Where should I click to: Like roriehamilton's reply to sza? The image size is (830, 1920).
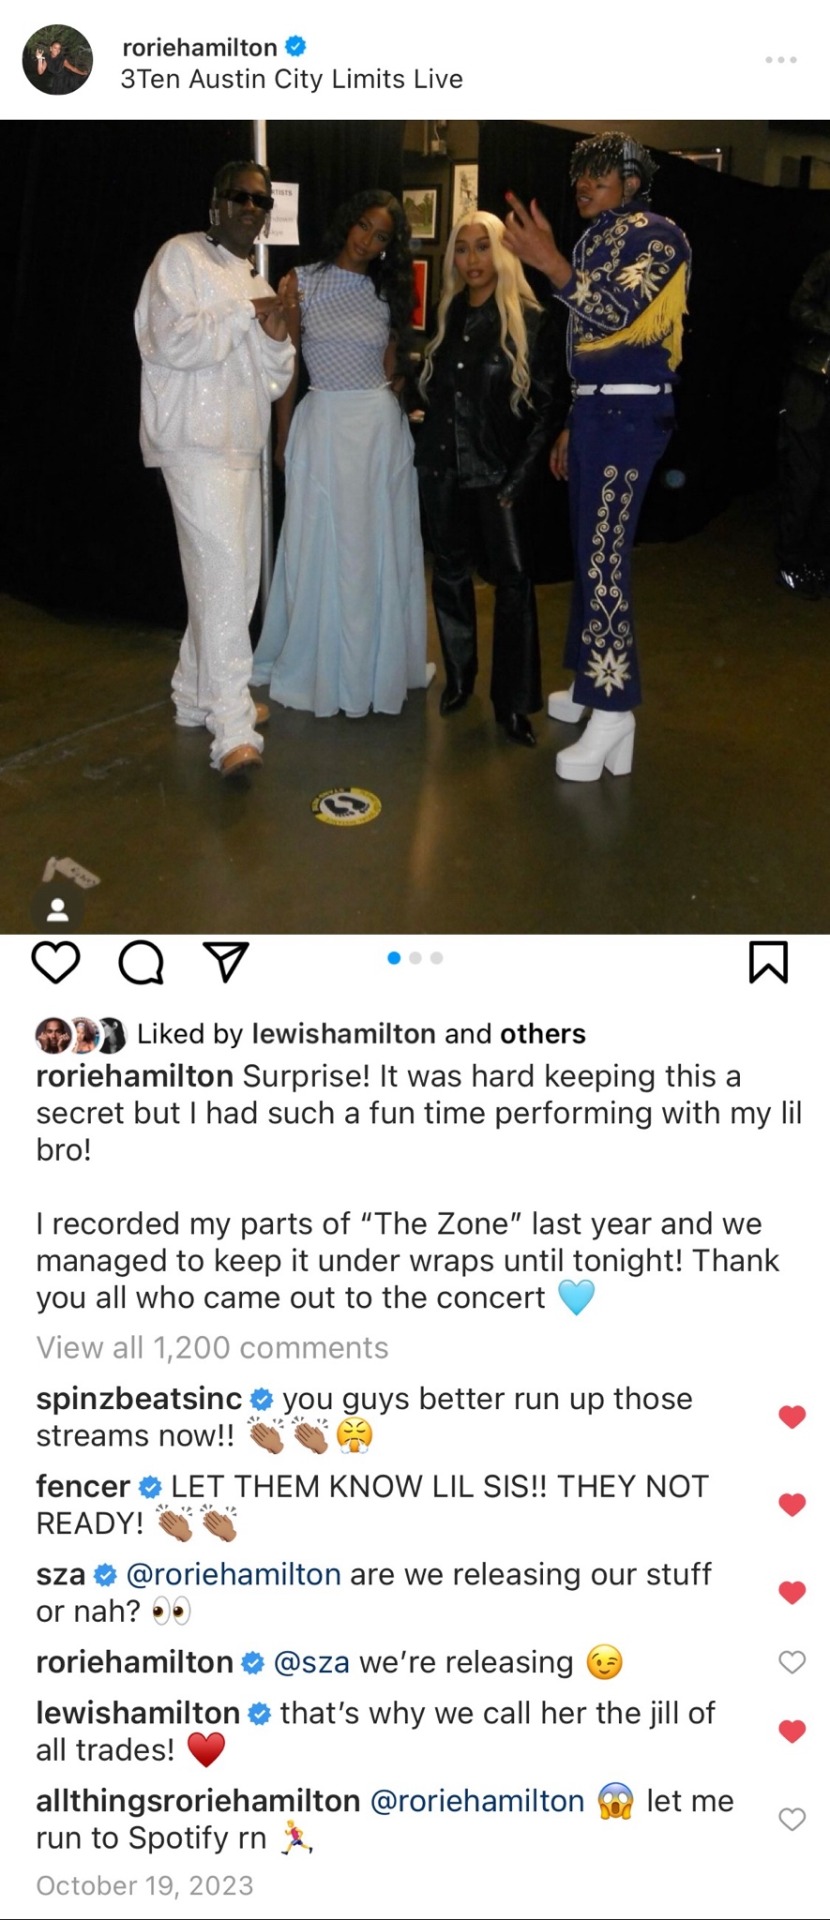[792, 1662]
